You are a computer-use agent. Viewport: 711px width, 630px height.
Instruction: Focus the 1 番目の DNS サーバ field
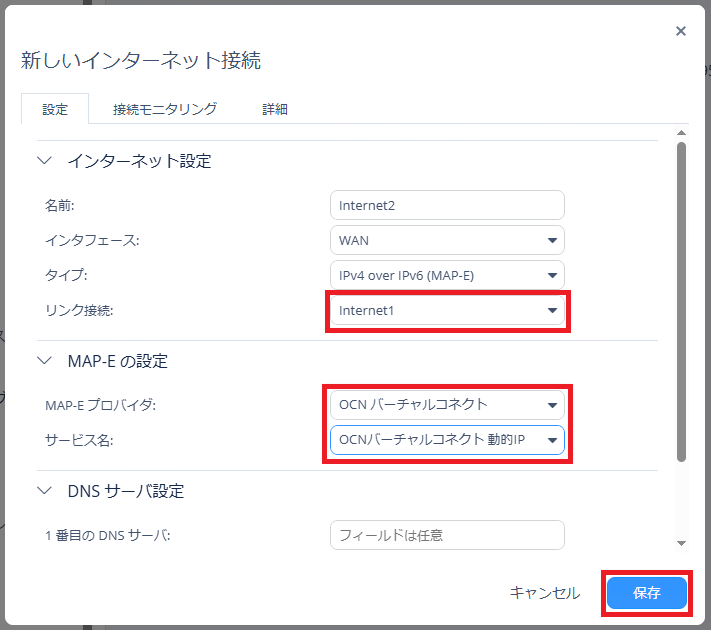coord(446,535)
